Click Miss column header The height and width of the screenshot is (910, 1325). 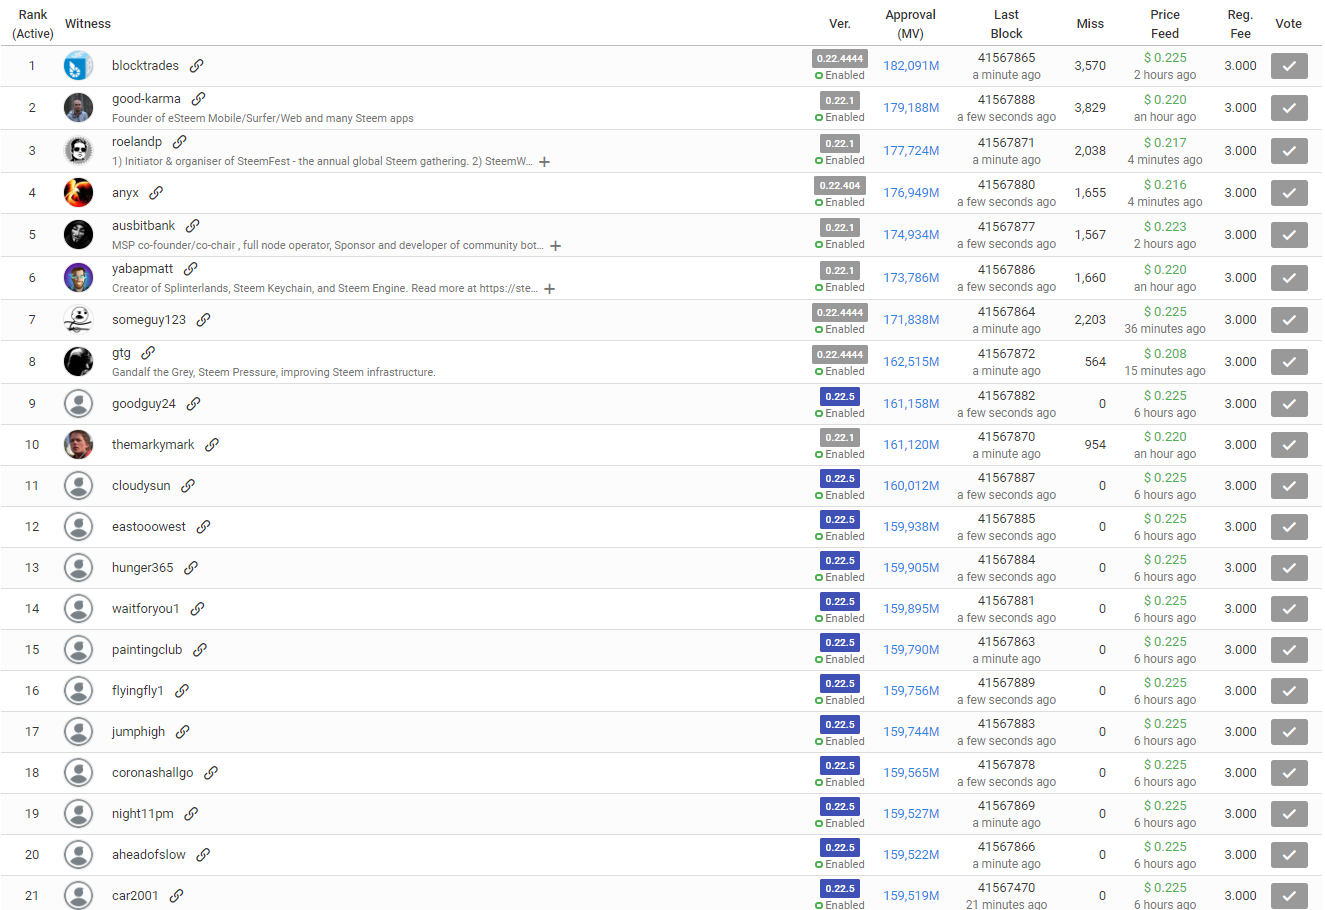click(x=1090, y=24)
